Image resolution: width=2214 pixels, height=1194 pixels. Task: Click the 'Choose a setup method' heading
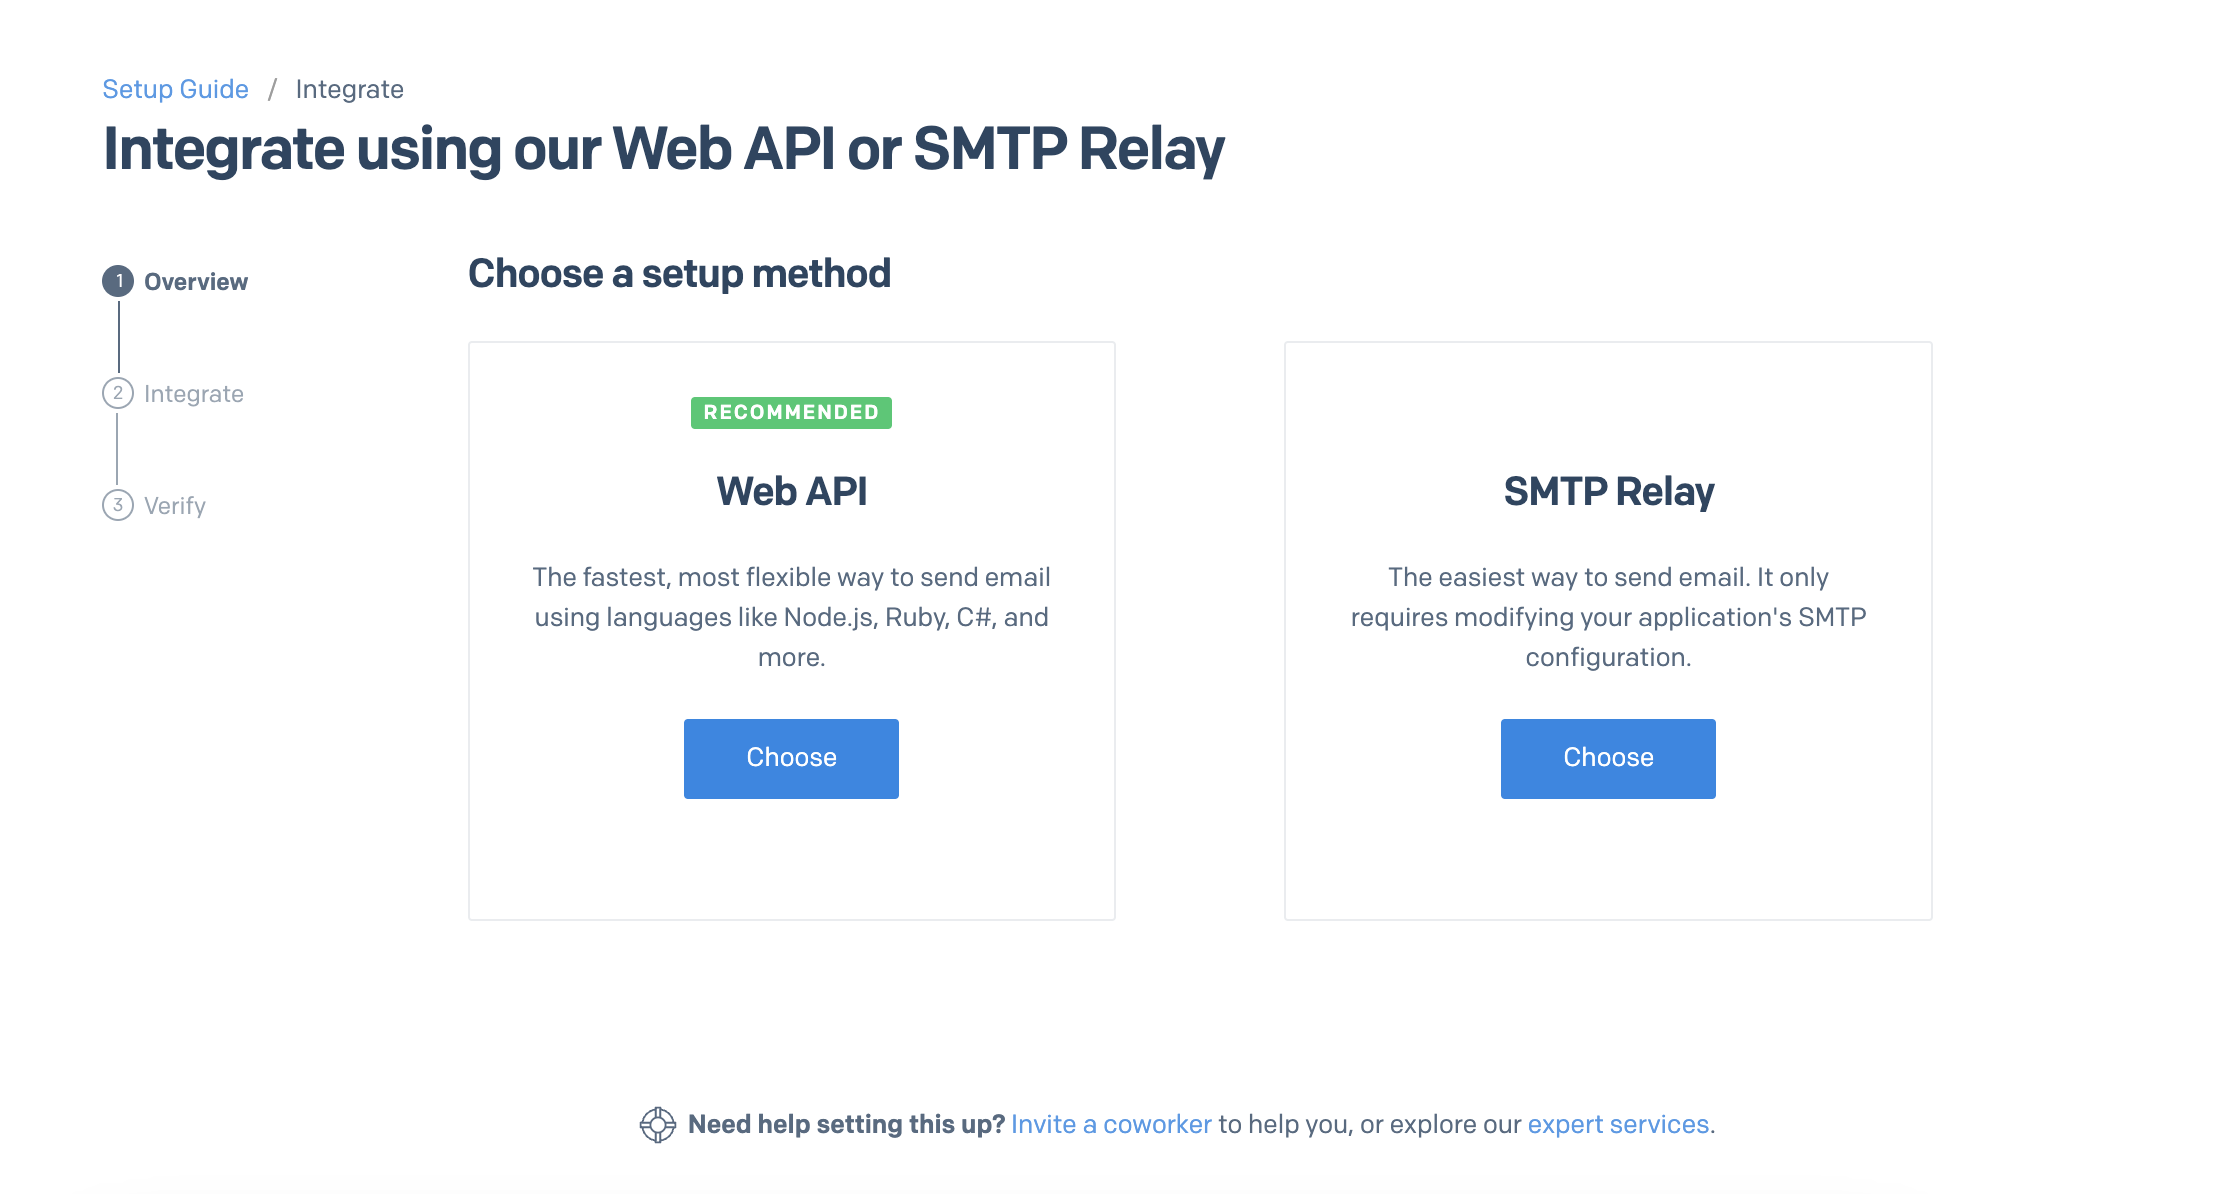click(x=679, y=274)
